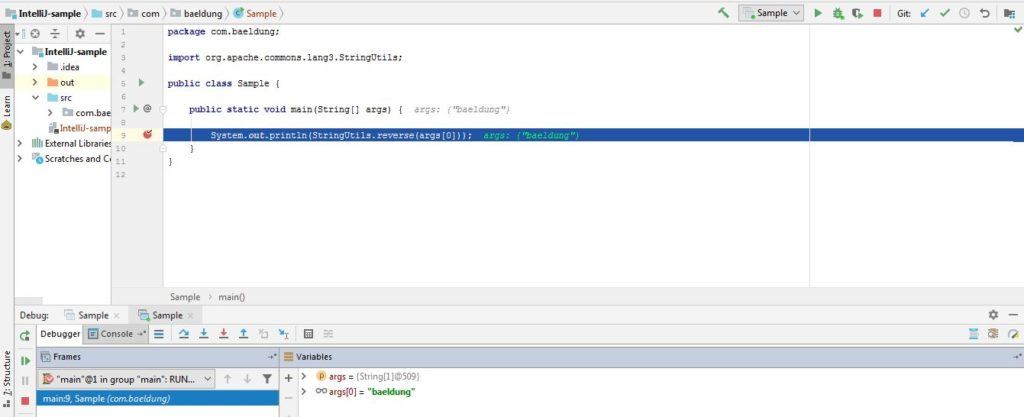Click Git Update Project blue arrow
The width and height of the screenshot is (1024, 417).
[924, 13]
